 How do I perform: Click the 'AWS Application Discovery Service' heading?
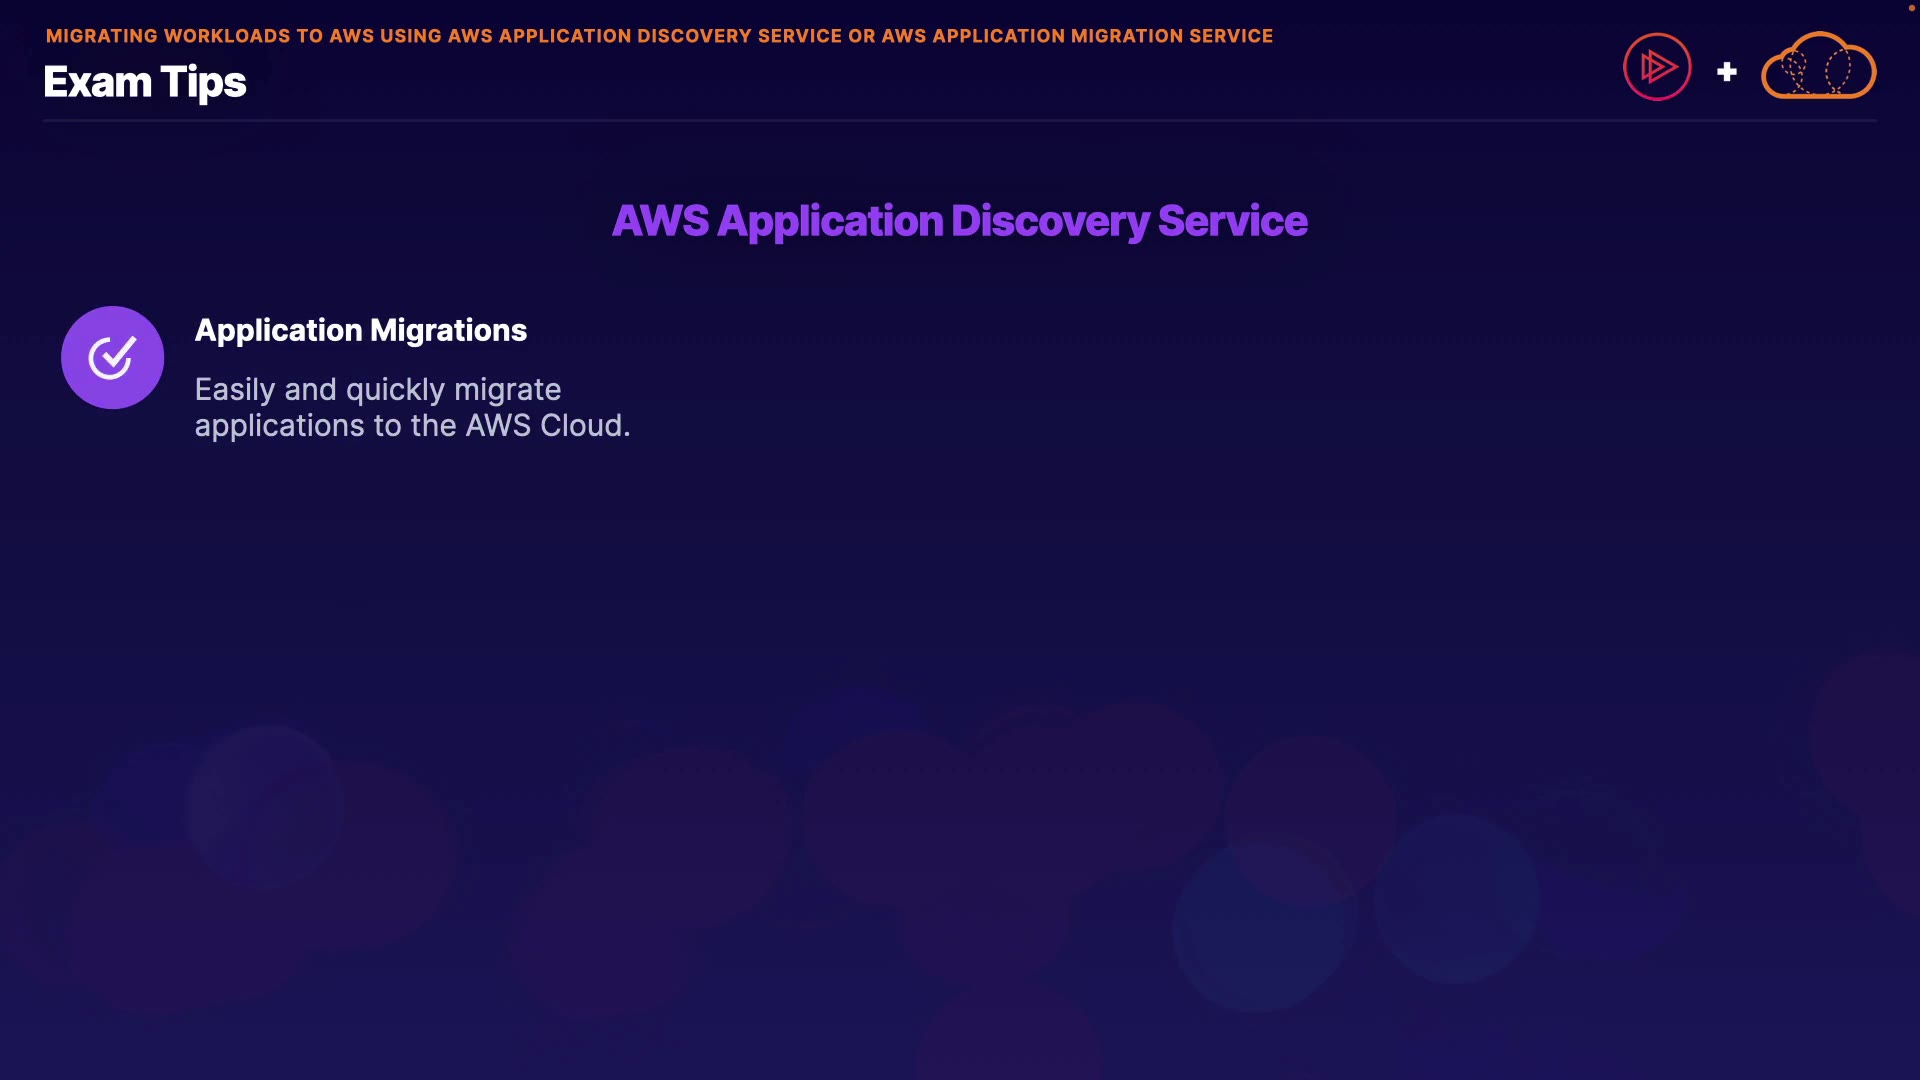(x=959, y=221)
